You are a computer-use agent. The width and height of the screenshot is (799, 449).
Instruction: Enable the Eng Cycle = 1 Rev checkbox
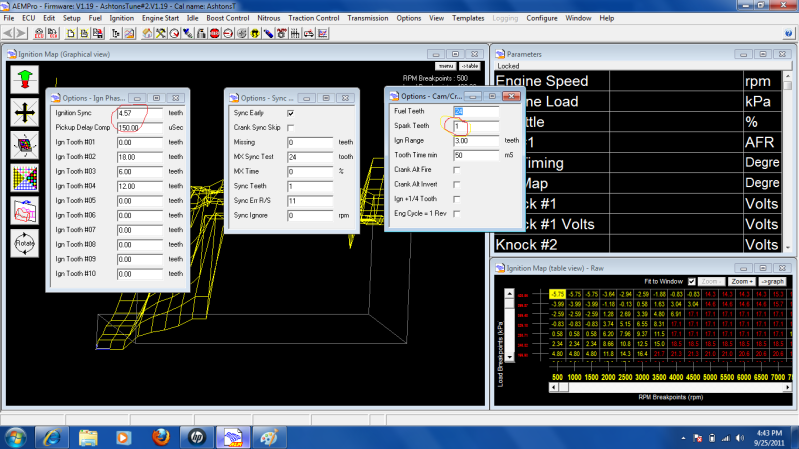[457, 215]
